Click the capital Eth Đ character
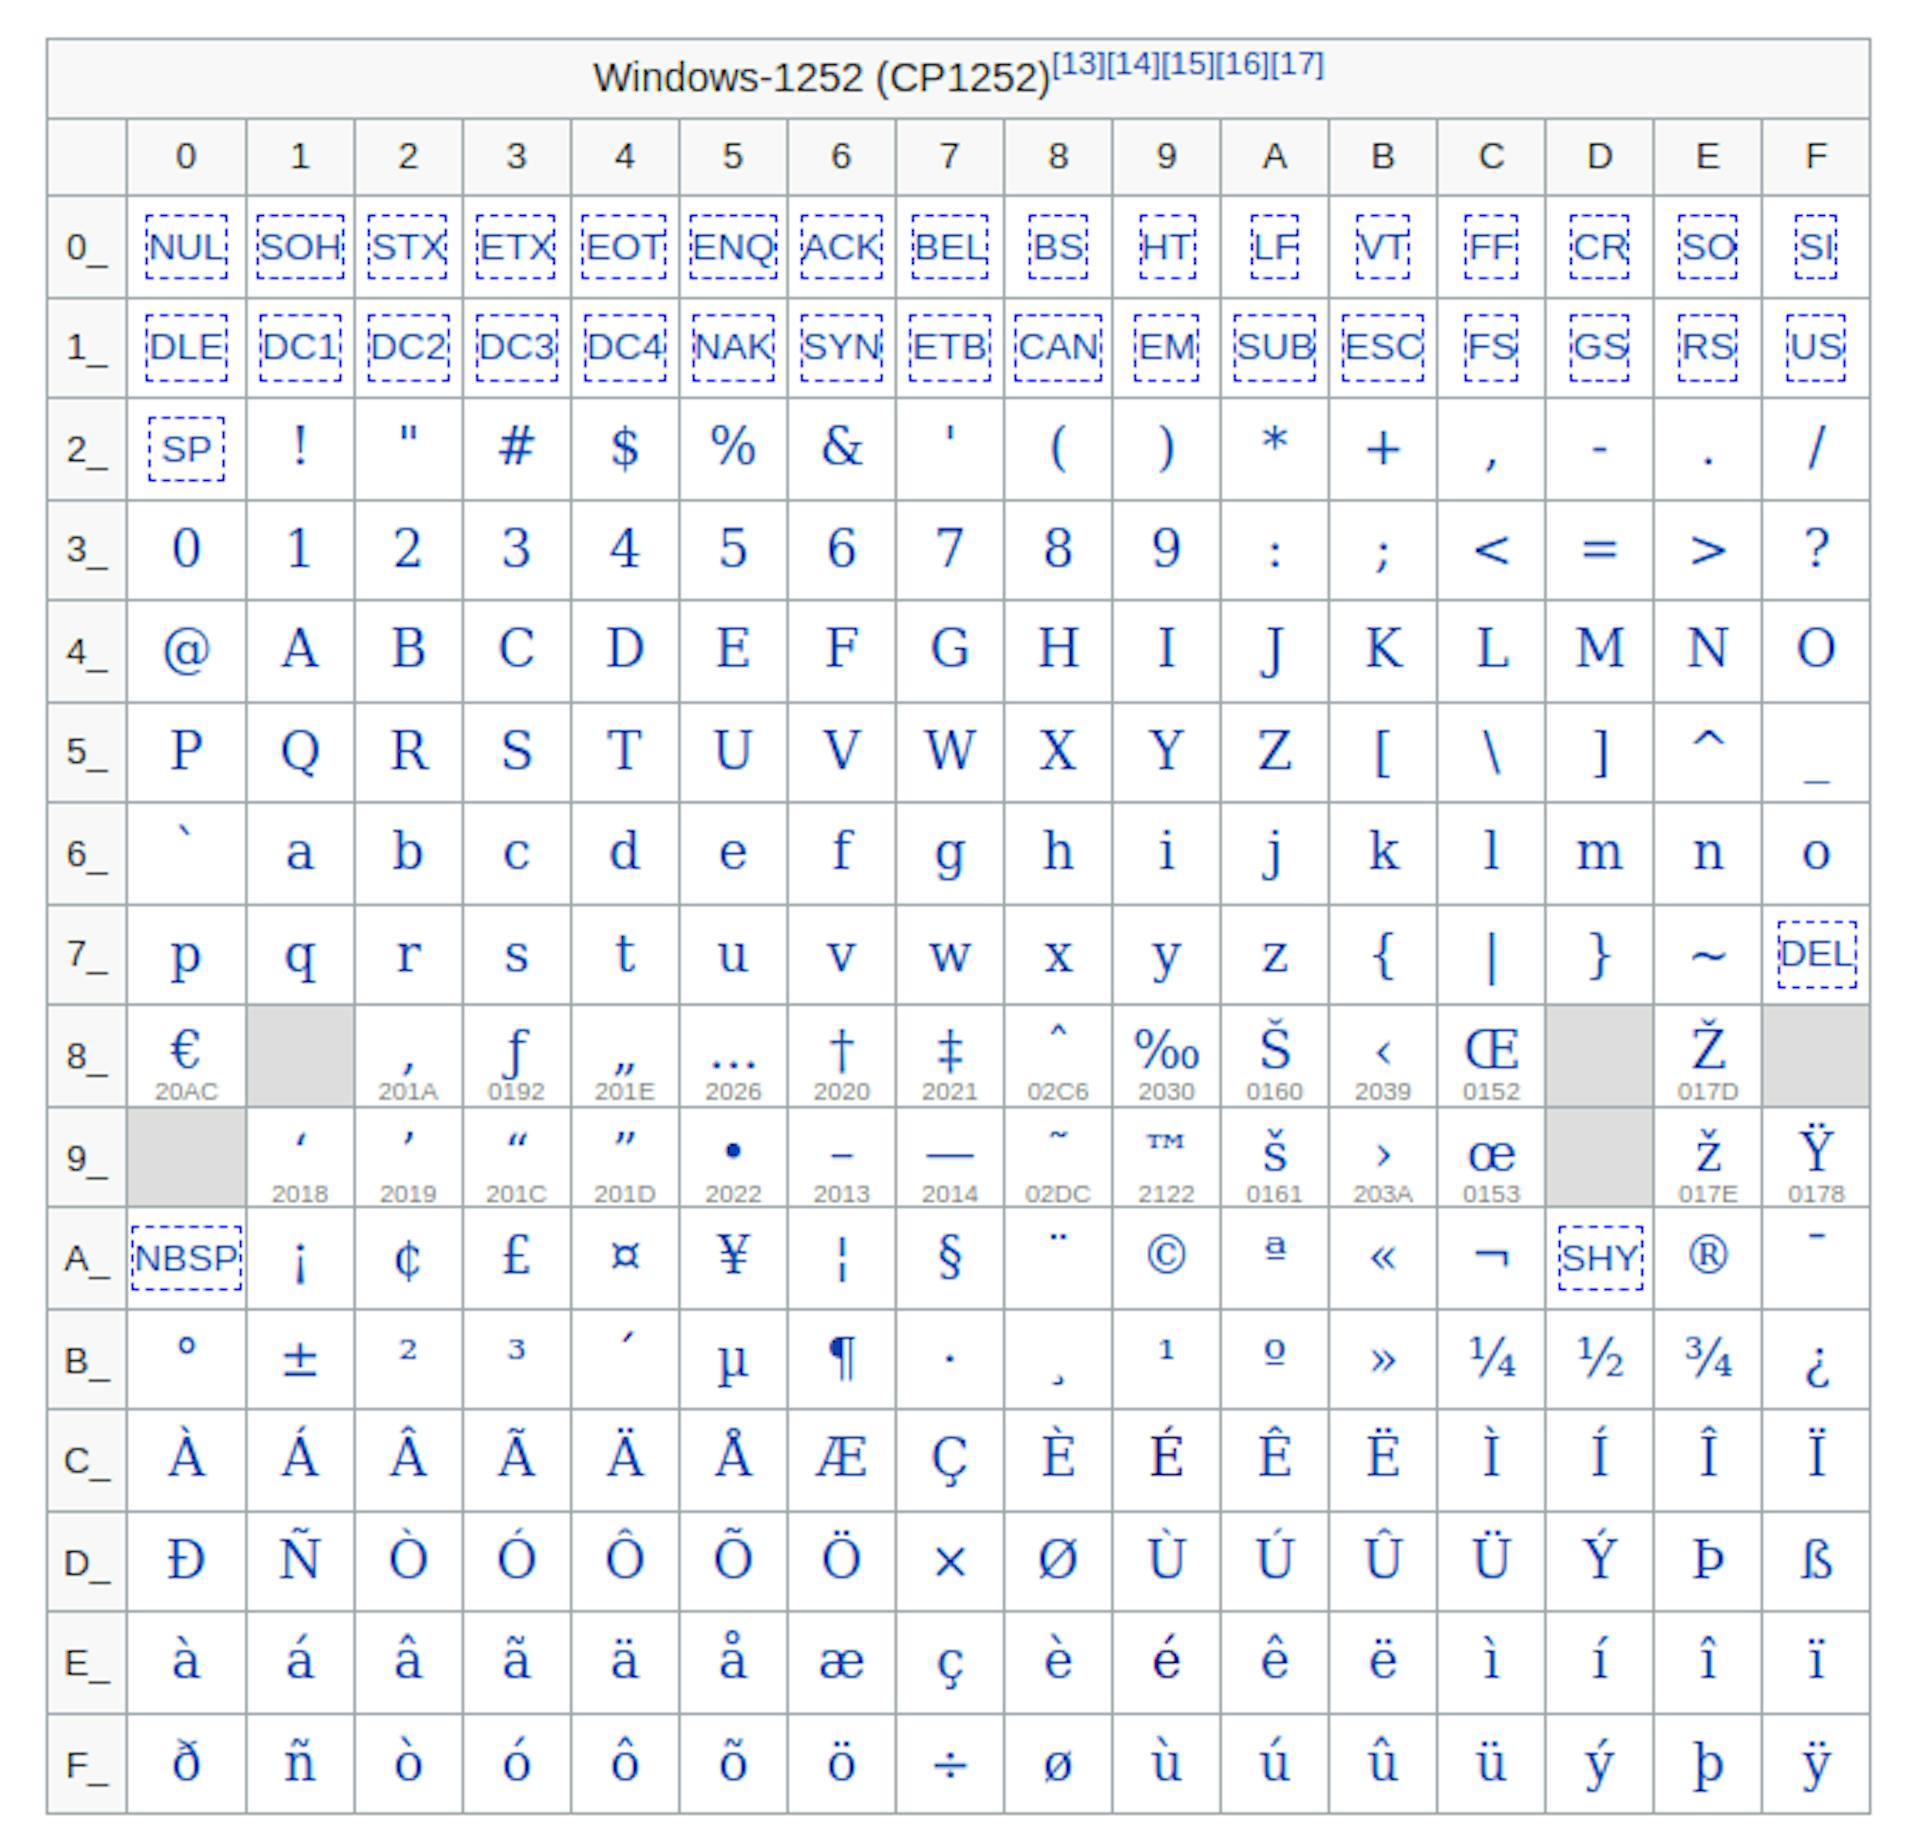This screenshot has height=1835, width=1920. (x=186, y=1559)
